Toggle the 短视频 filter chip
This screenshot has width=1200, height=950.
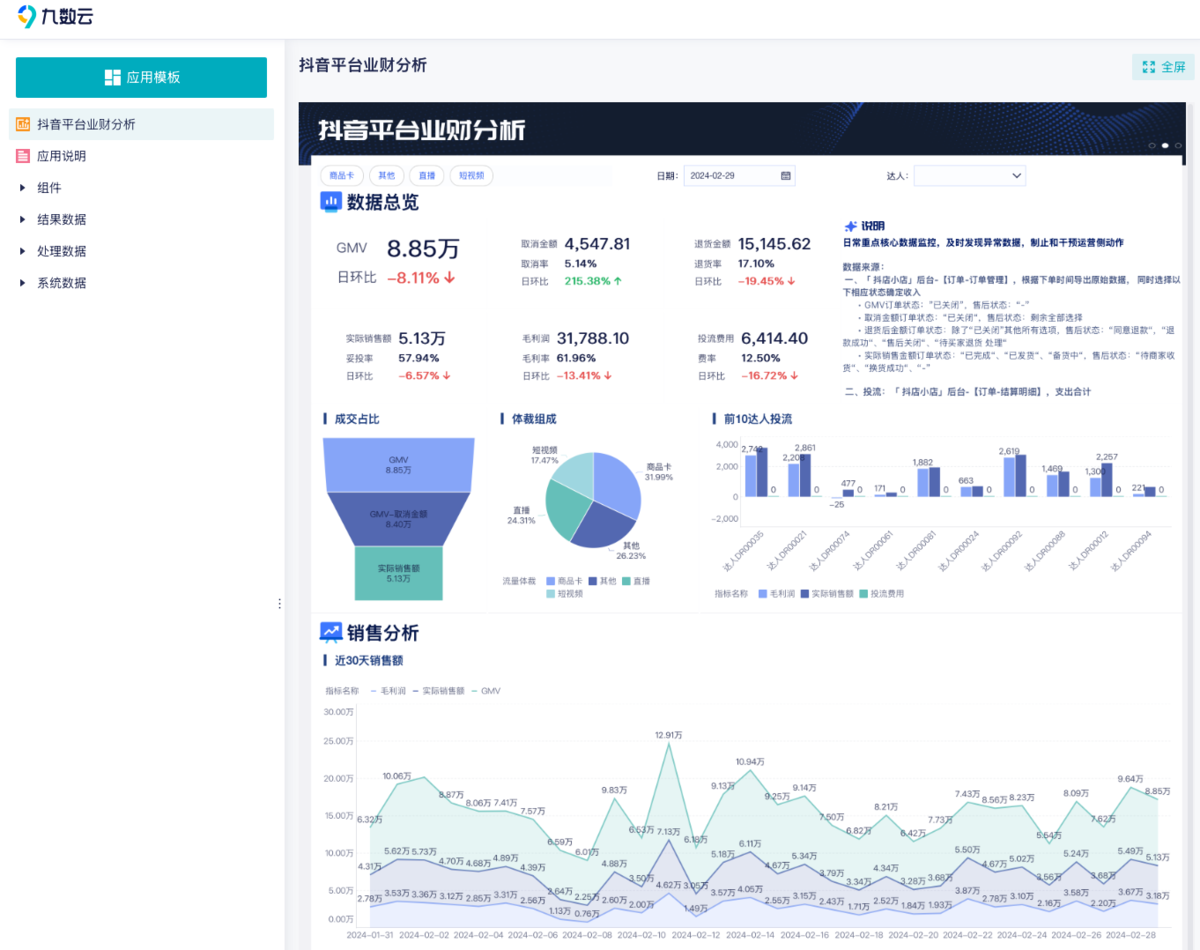(x=471, y=176)
